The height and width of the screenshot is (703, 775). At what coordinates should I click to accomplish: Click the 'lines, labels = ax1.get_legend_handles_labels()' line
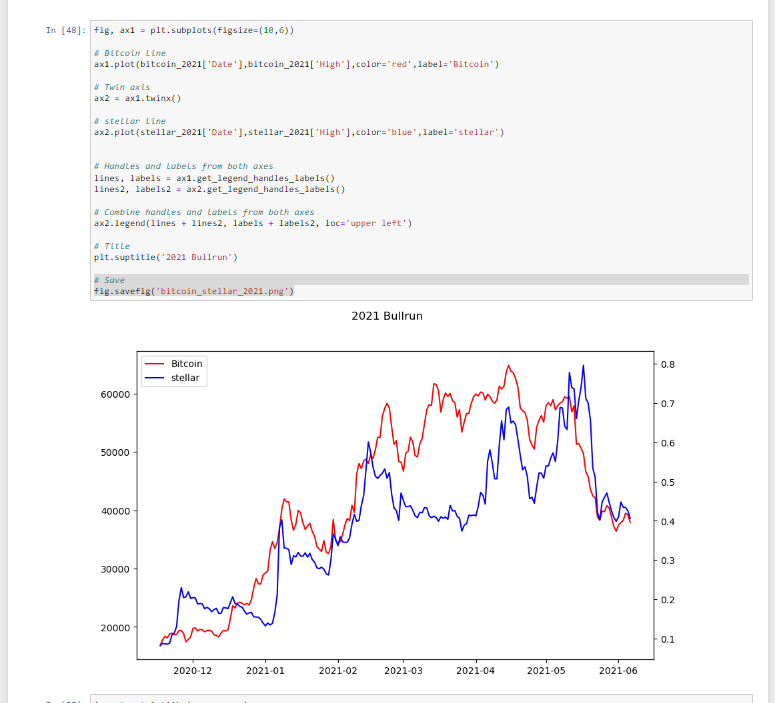215,178
